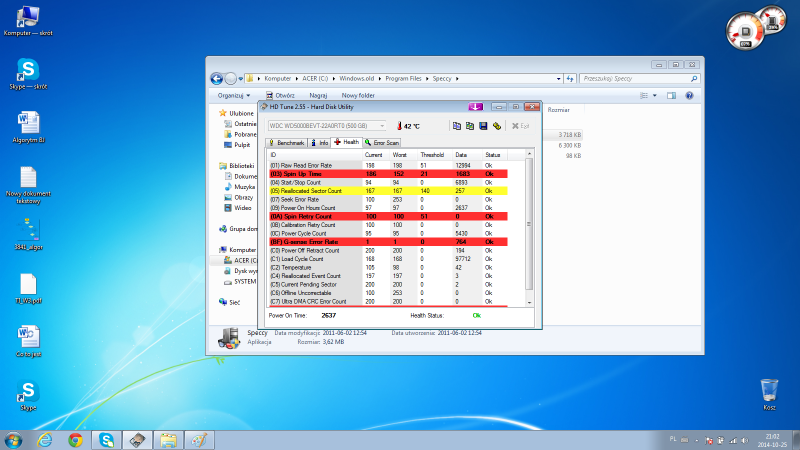800x450 pixels.
Task: Launch Chrome from the taskbar
Action: (76, 440)
